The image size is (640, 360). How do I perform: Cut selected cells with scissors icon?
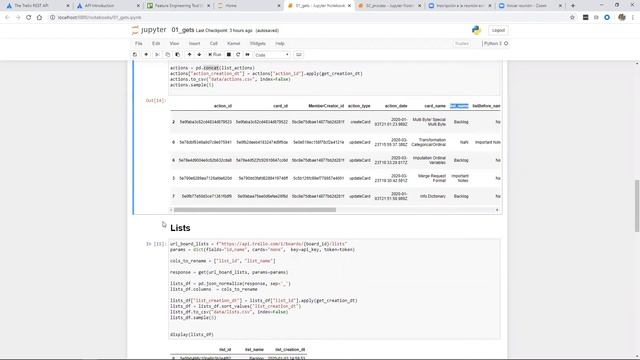[157, 55]
